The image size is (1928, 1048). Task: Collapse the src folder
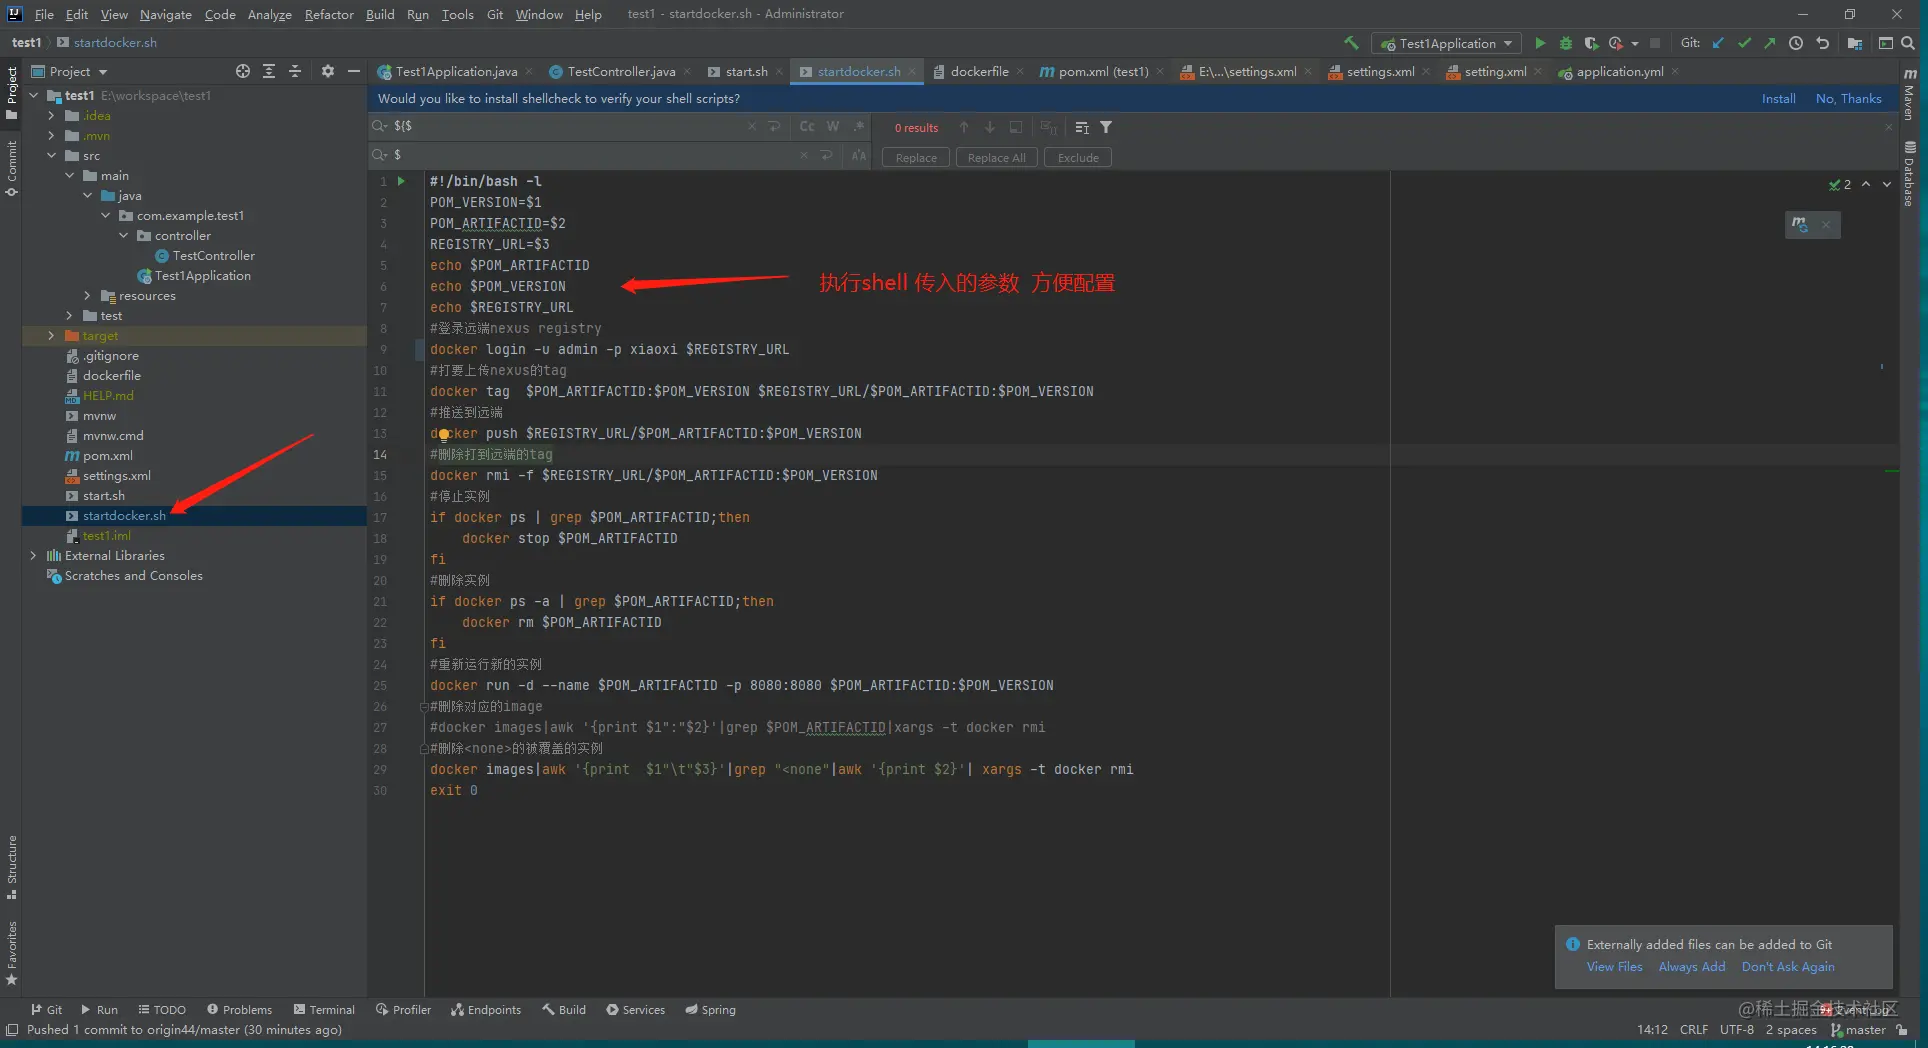click(x=51, y=156)
